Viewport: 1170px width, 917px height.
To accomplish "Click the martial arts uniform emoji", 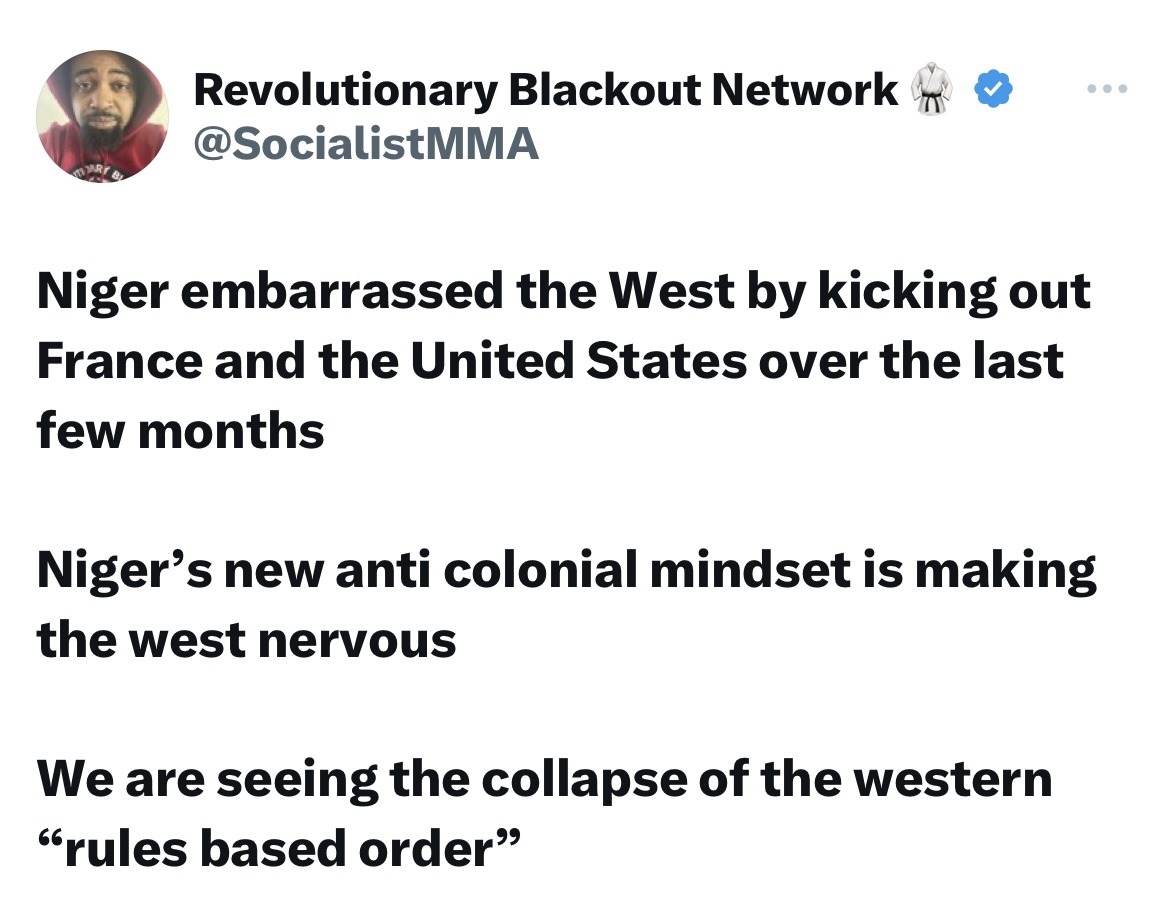I will 933,91.
